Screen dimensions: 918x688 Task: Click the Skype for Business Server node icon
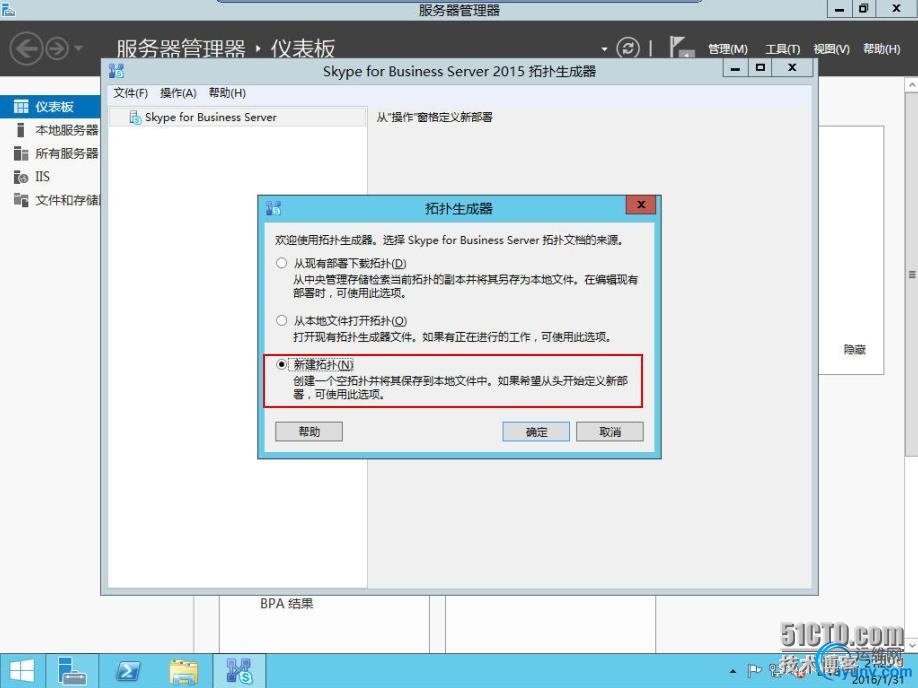[x=135, y=117]
